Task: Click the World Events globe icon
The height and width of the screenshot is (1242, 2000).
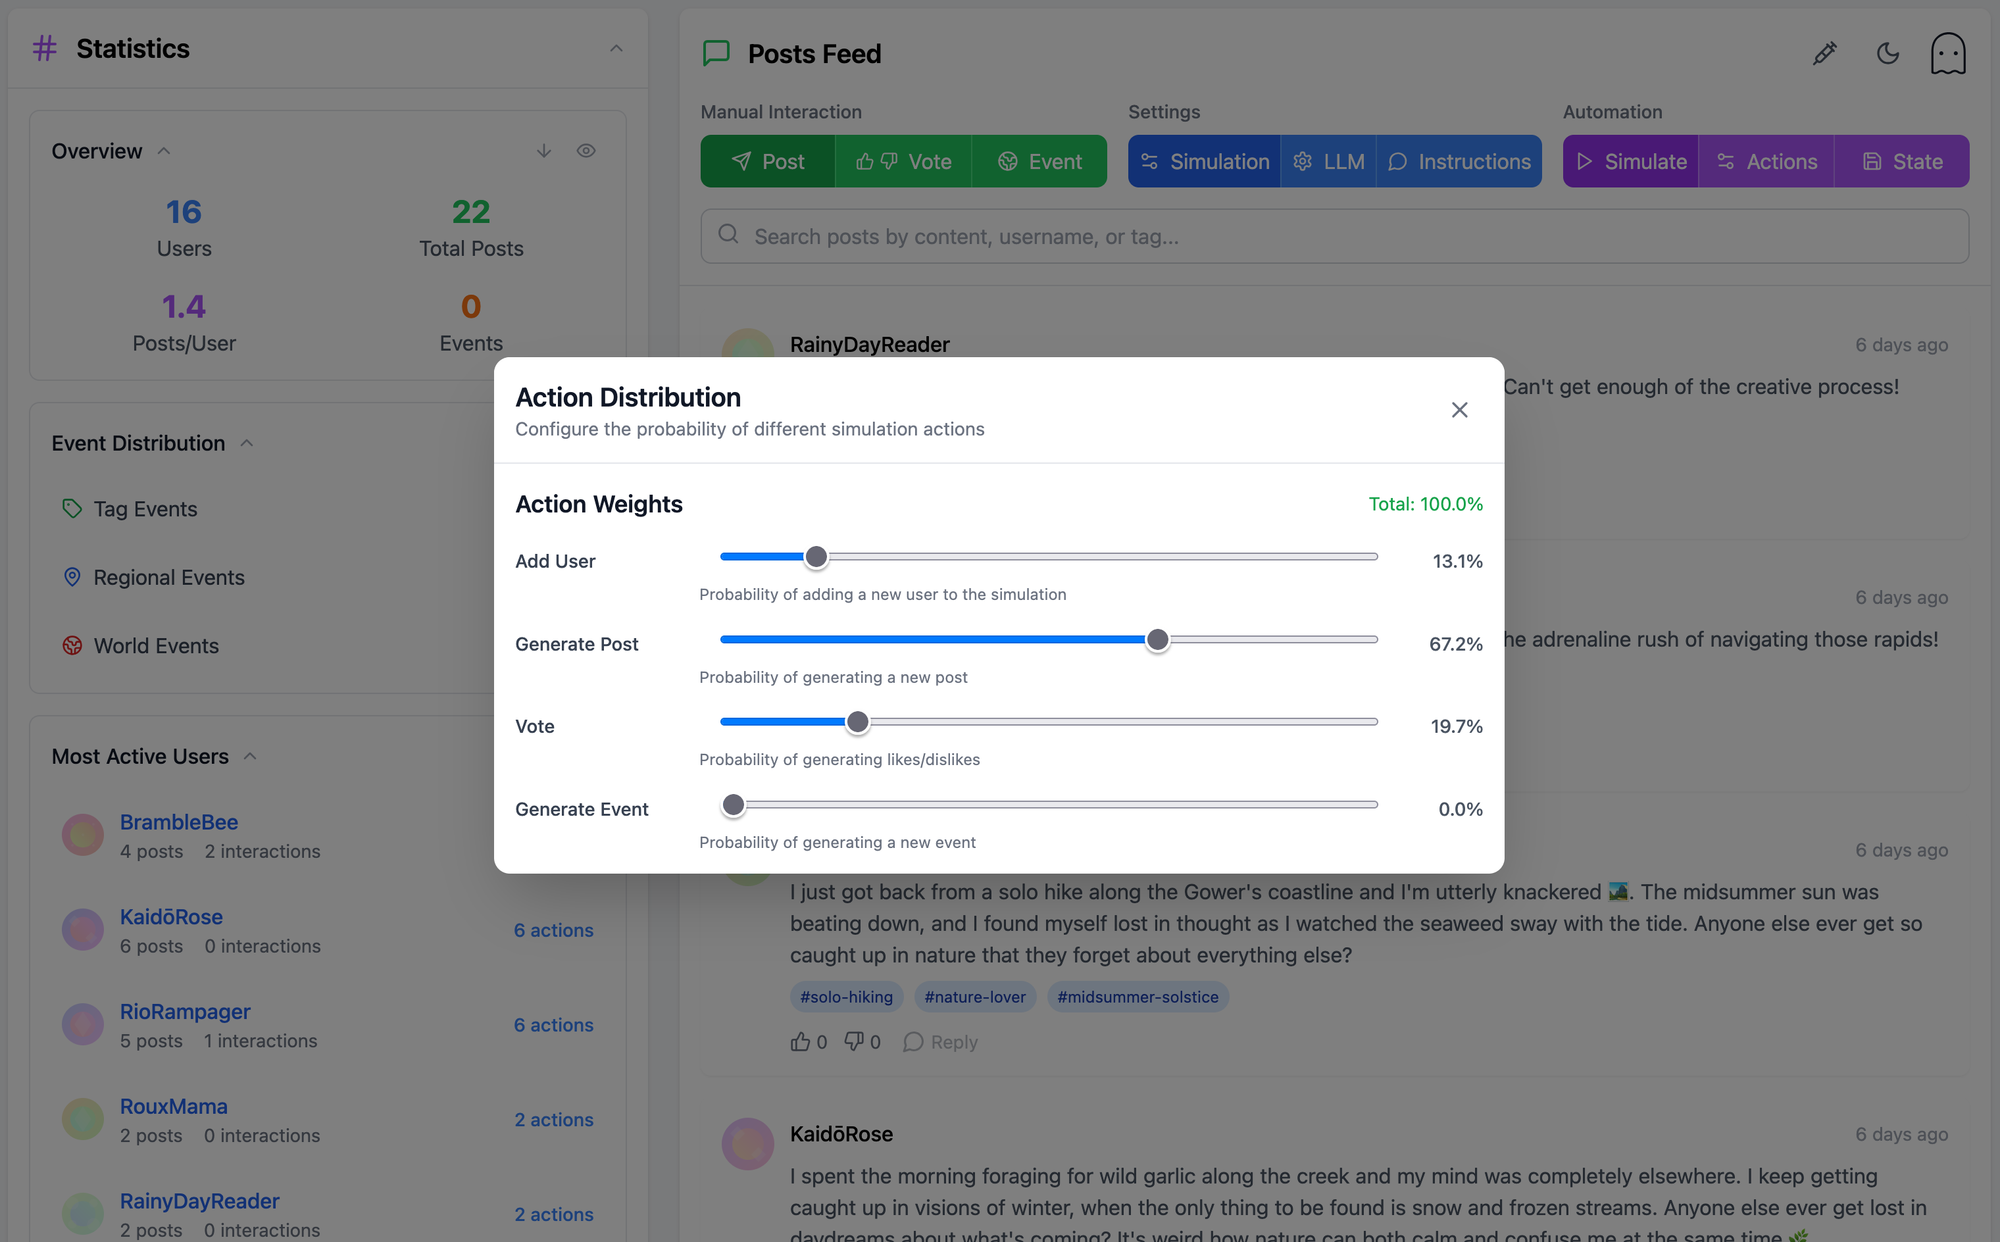Action: point(72,646)
